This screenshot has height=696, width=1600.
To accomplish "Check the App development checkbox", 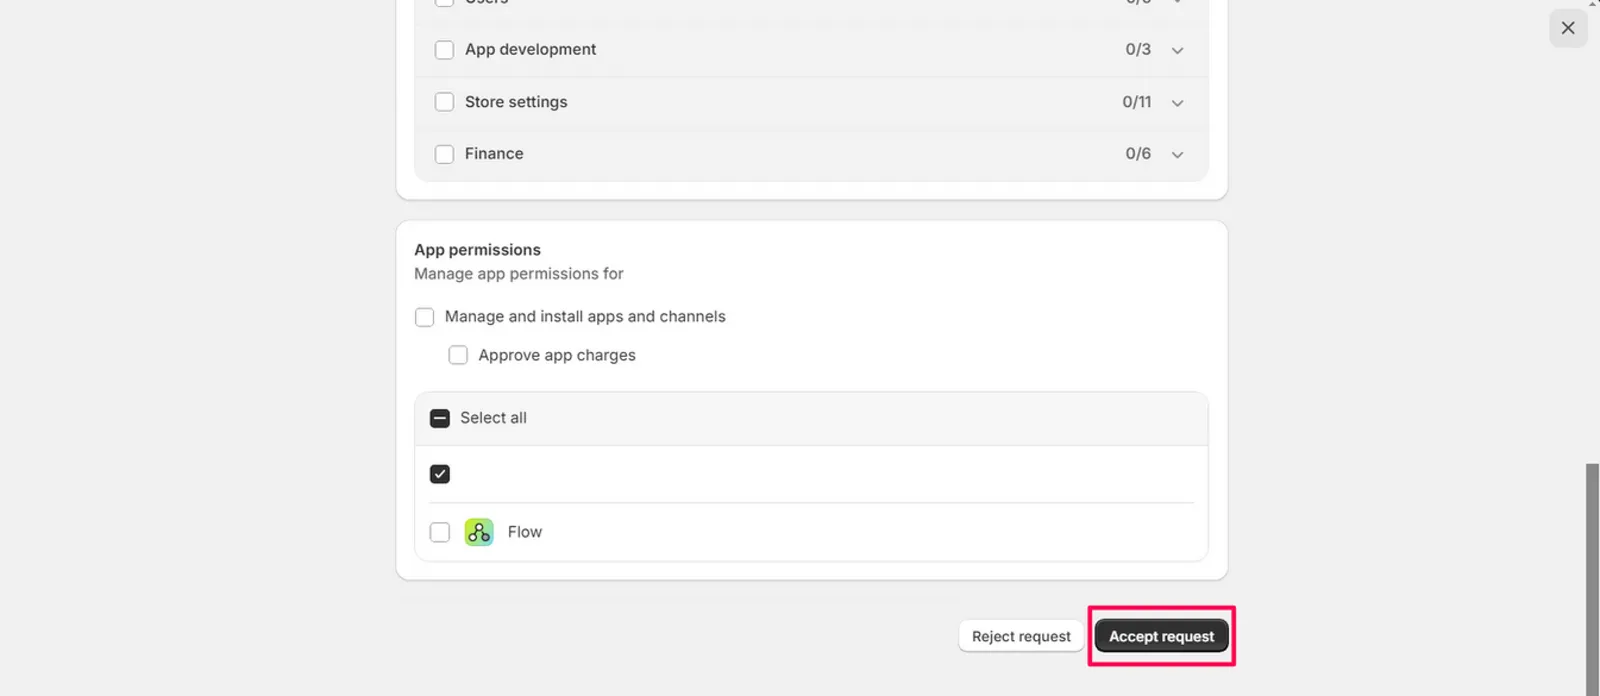I will [x=445, y=50].
